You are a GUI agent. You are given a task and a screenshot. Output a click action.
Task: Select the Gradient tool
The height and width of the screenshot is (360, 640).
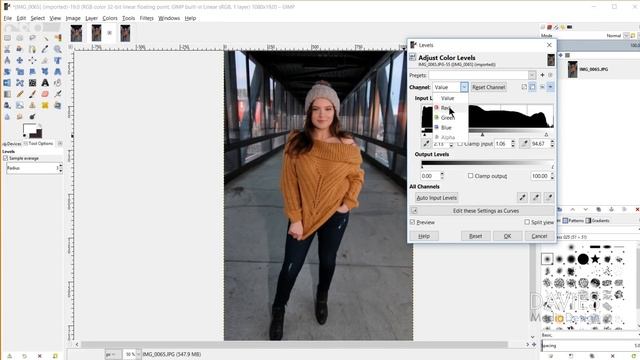7,94
